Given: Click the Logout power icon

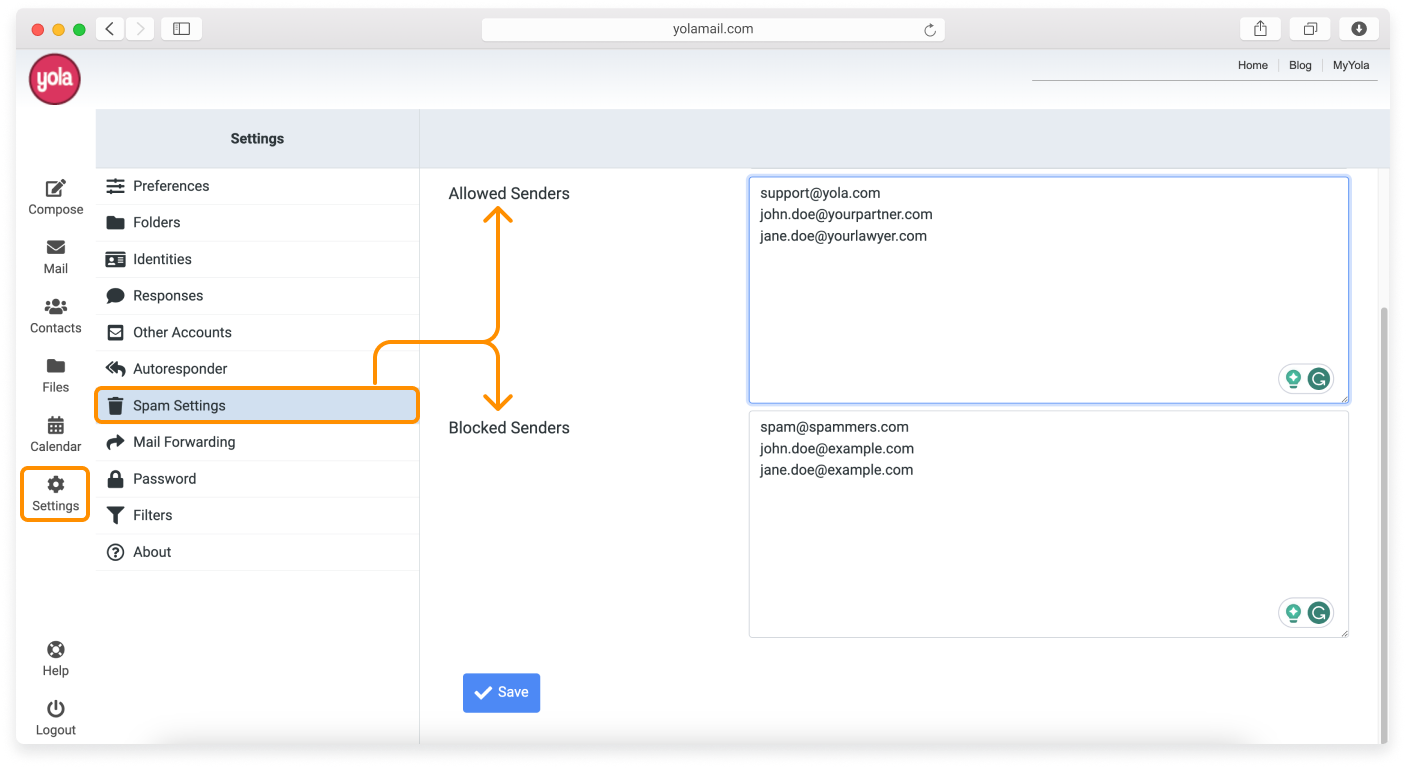Looking at the screenshot, I should (56, 710).
